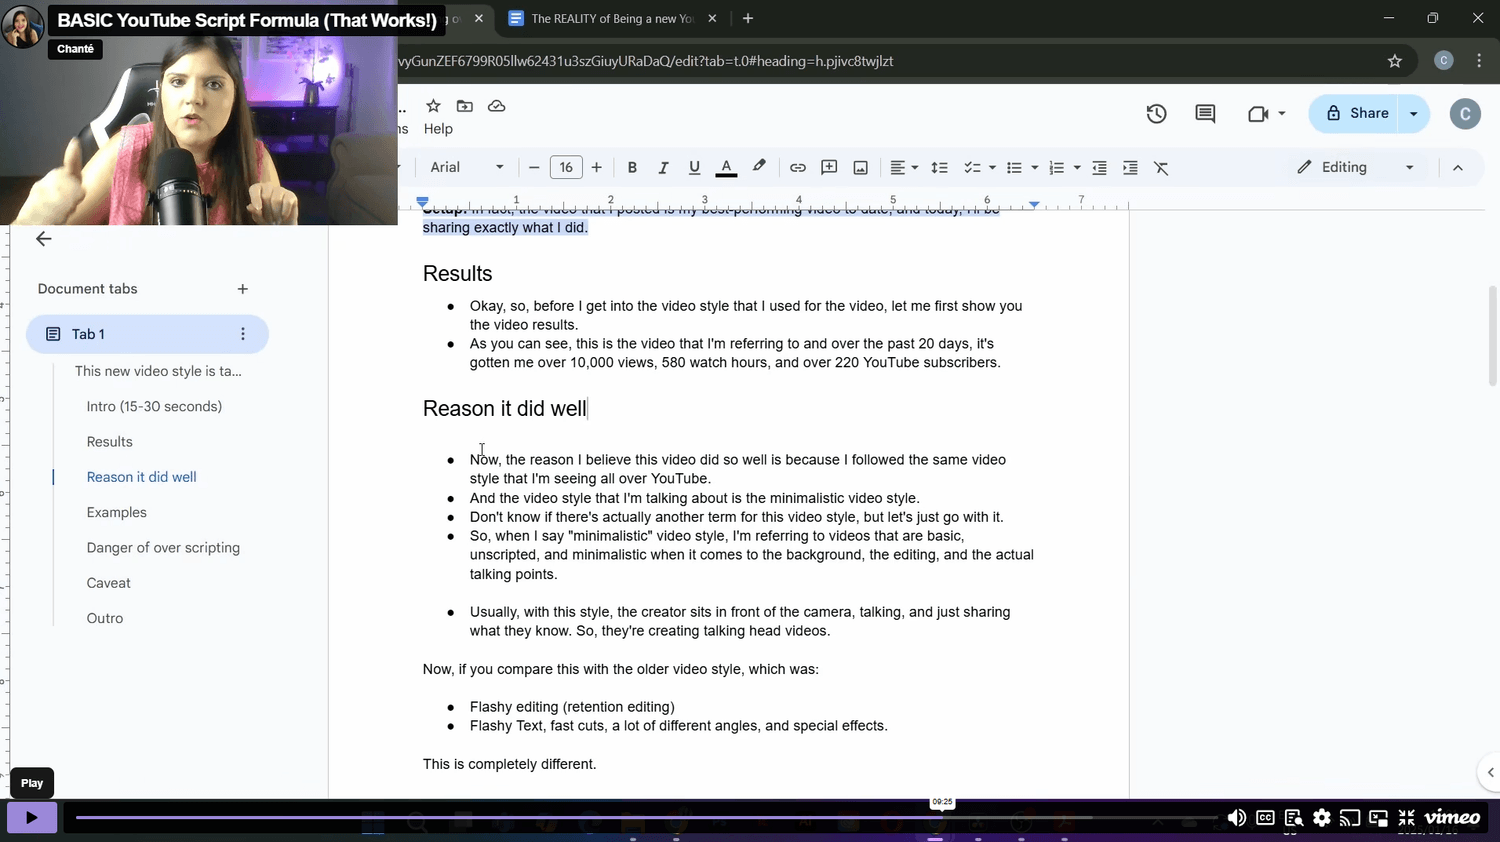The width and height of the screenshot is (1500, 842).
Task: Clear formatting from selected text
Action: point(1161,168)
